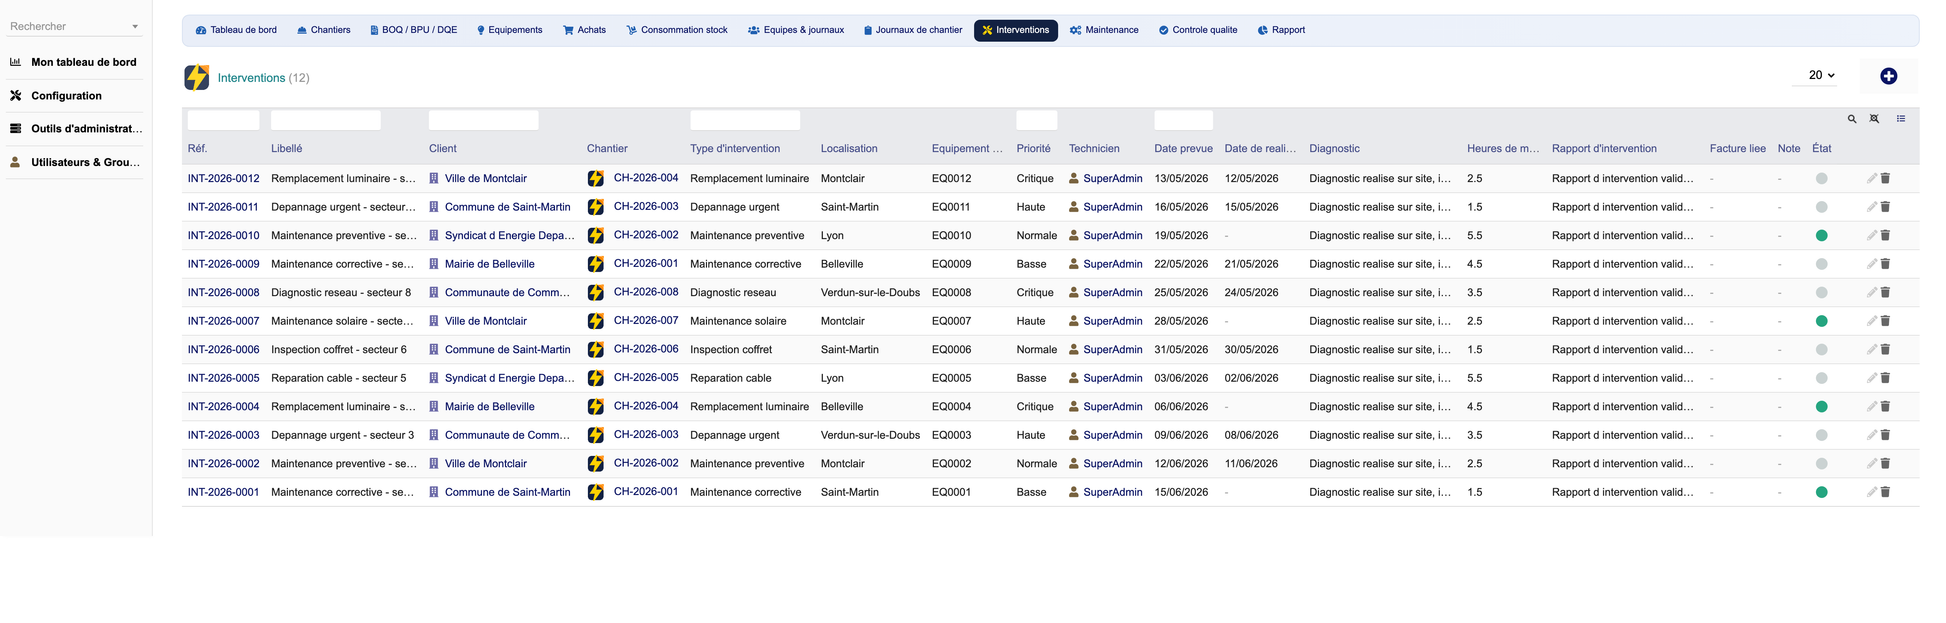Edit intervention INT-2026-0009 with pencil icon
This screenshot has height=623, width=1946.
[1871, 264]
